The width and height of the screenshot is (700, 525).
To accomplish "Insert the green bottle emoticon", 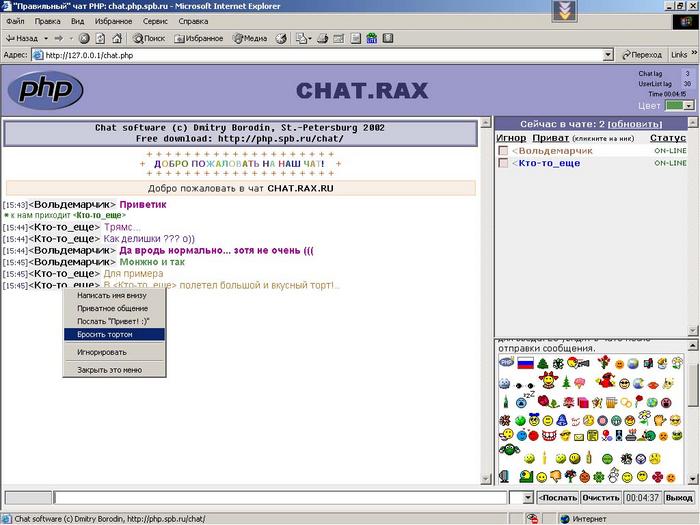I will pos(506,402).
